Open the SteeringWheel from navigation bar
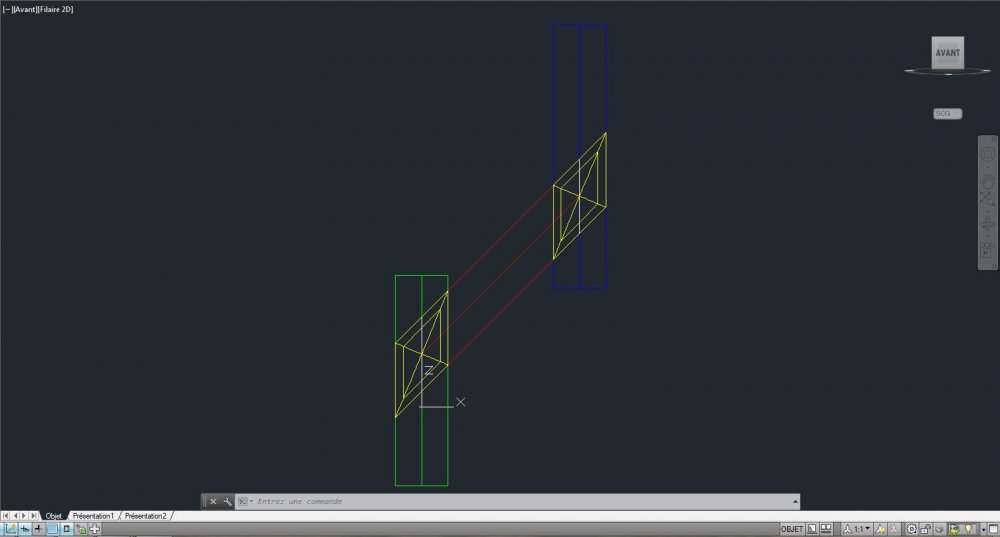 987,154
